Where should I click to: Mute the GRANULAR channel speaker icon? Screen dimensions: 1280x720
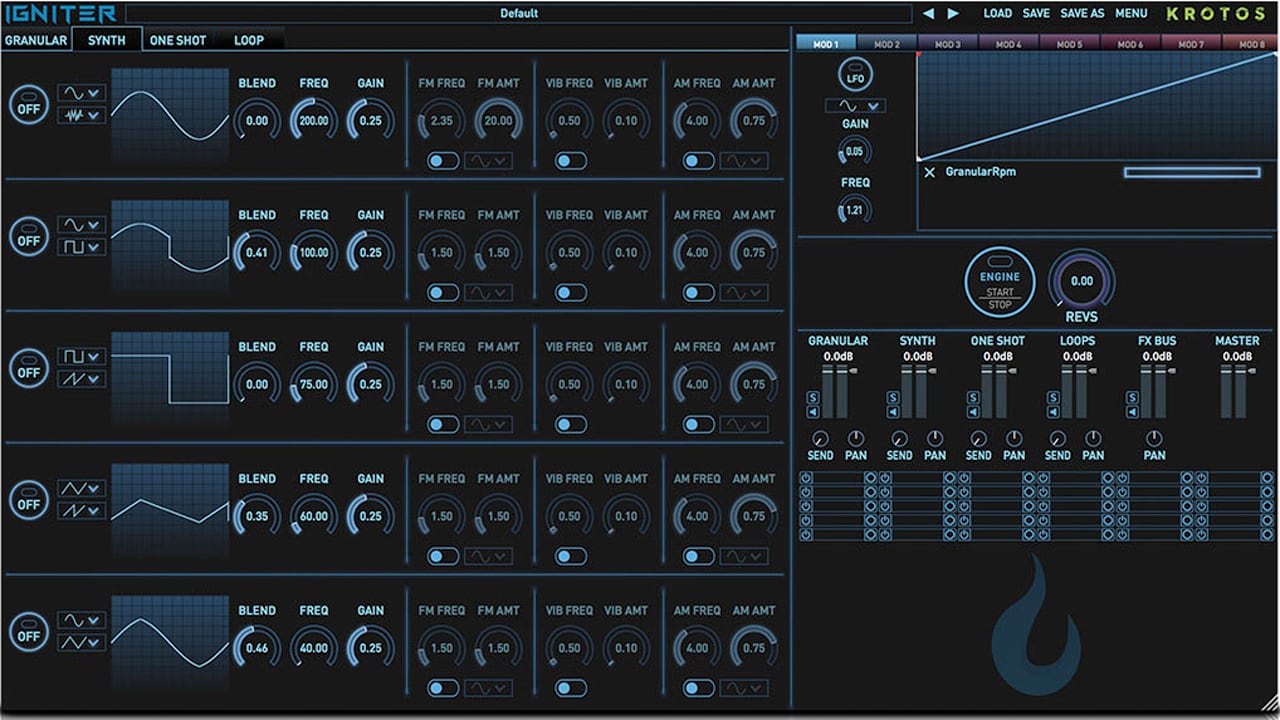pos(813,412)
